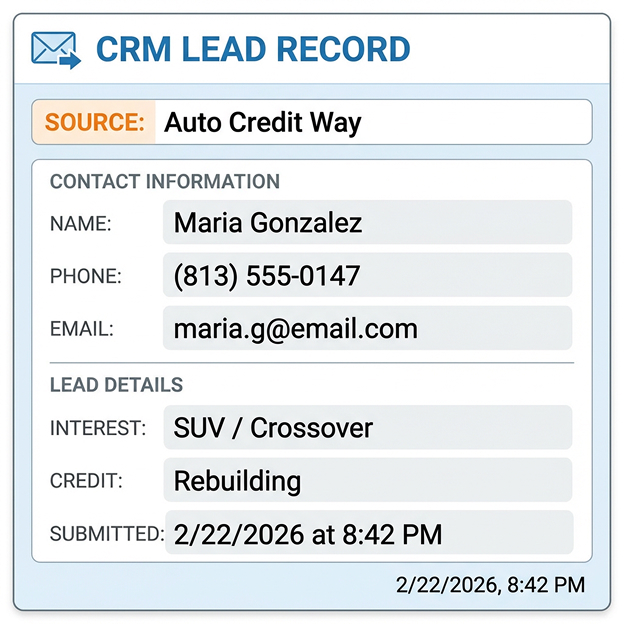This screenshot has height=624, width=624.
Task: Click the CONTACT INFORMATION section heading
Action: pos(165,182)
